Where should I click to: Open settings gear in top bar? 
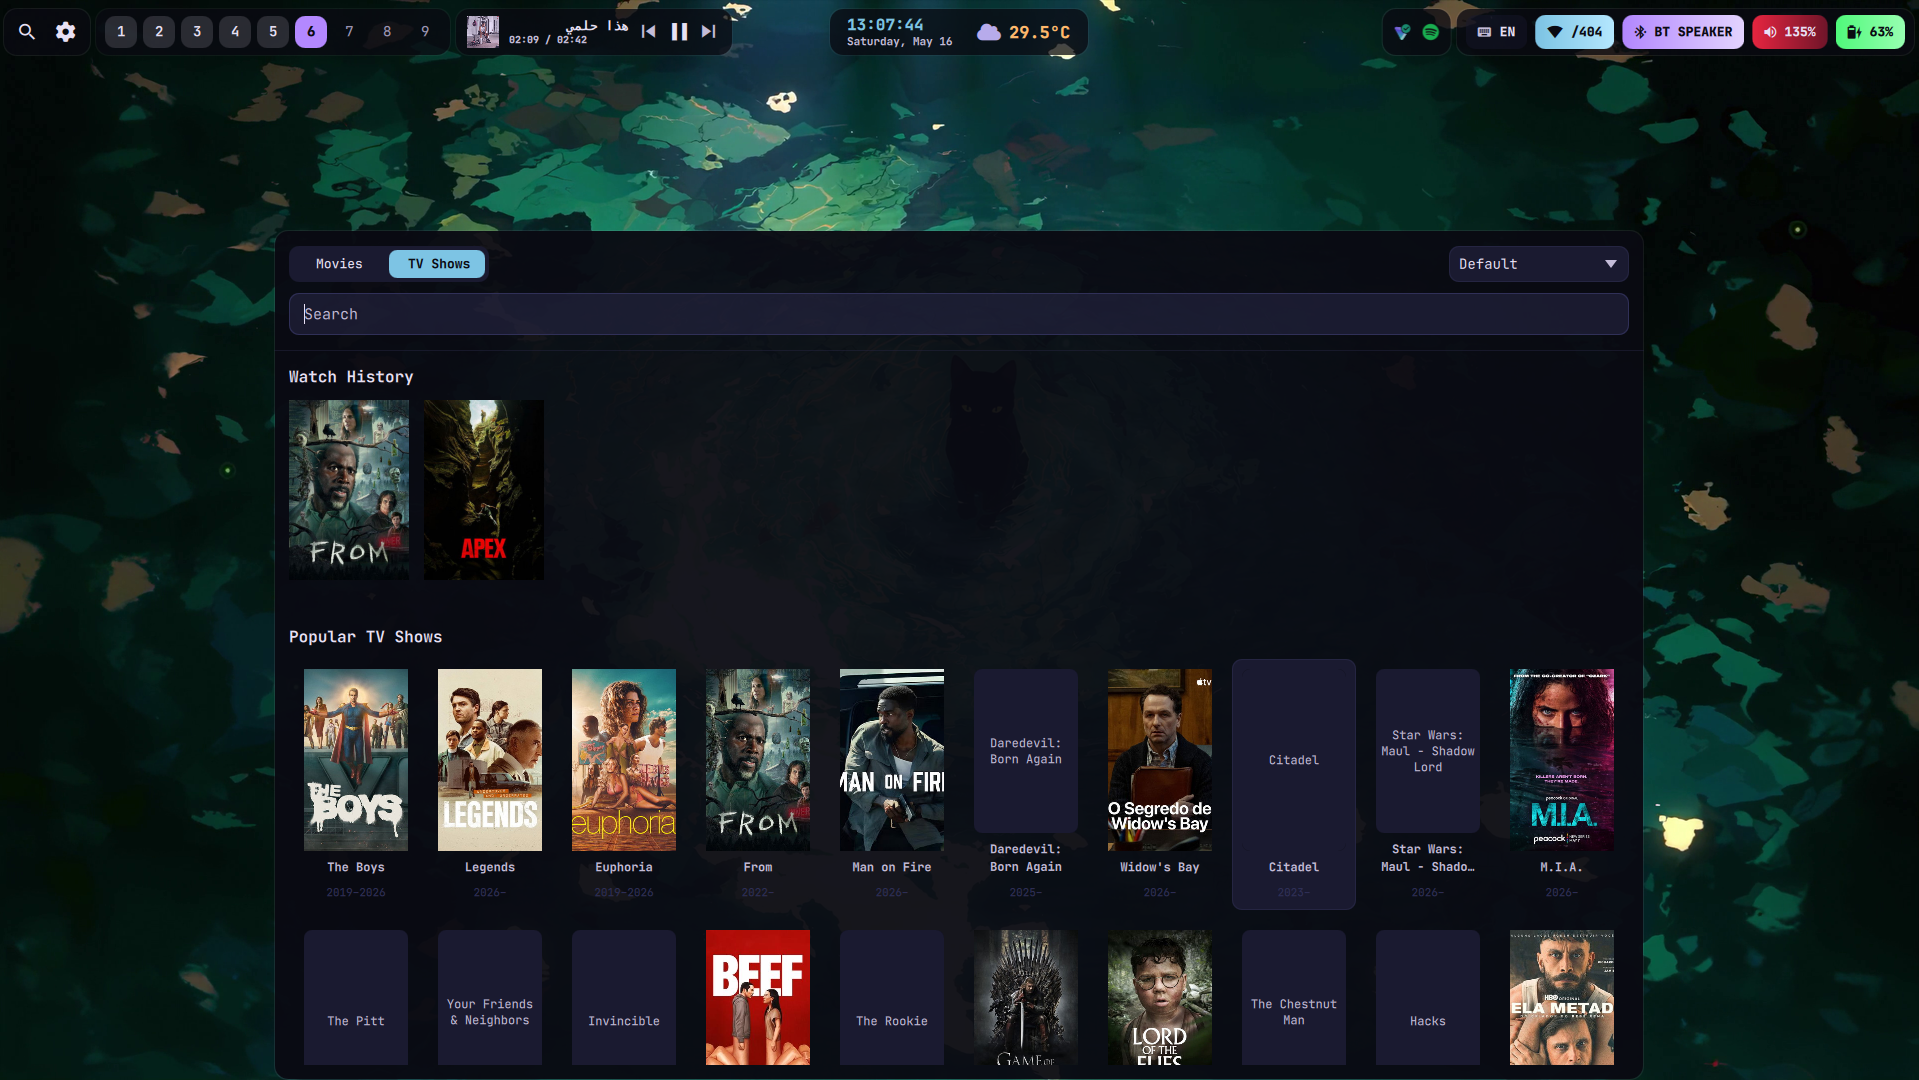click(x=65, y=32)
